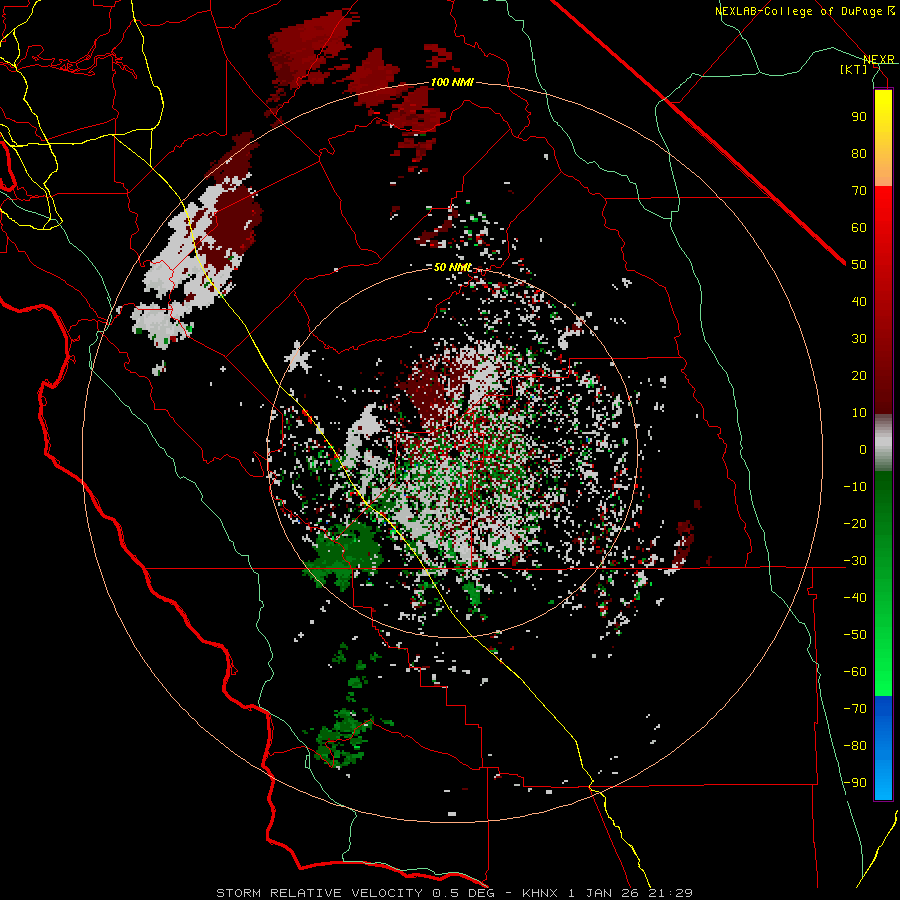
Task: Click the 60 label on velocity scale
Action: click(x=859, y=227)
